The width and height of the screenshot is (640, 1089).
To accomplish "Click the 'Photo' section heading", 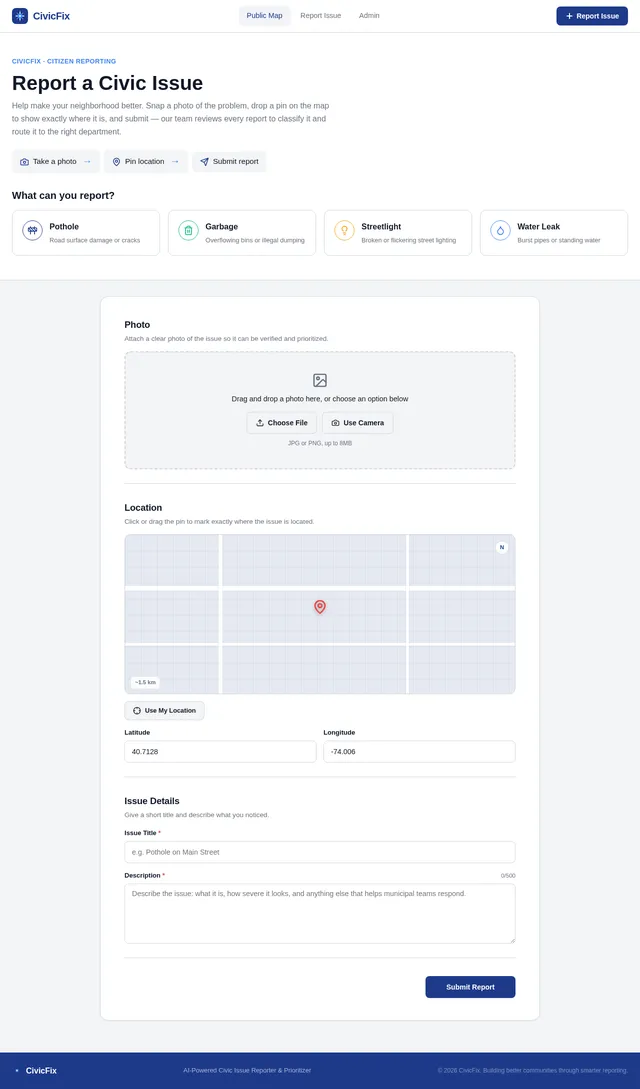I will [137, 324].
